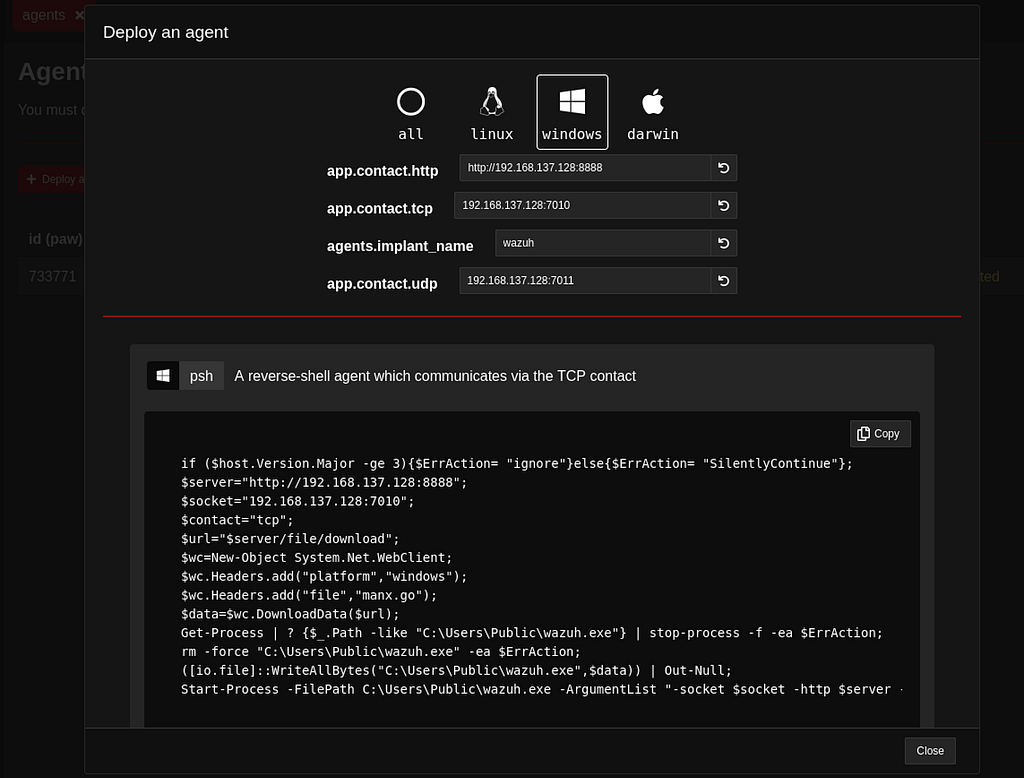Click the background Deploy an agent button
The height and width of the screenshot is (778, 1024).
point(52,179)
